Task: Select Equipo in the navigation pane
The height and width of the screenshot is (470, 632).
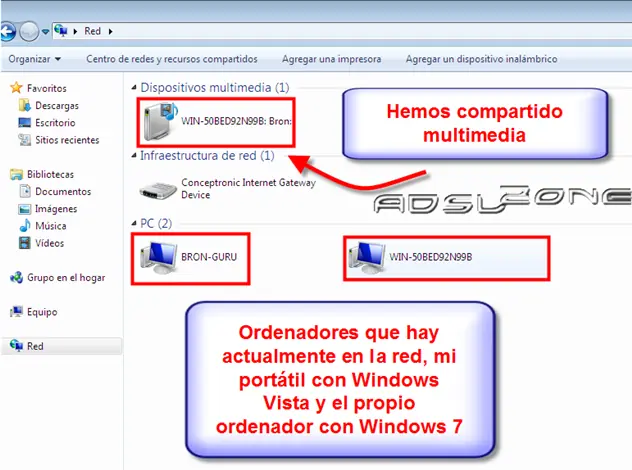Action: tap(42, 312)
